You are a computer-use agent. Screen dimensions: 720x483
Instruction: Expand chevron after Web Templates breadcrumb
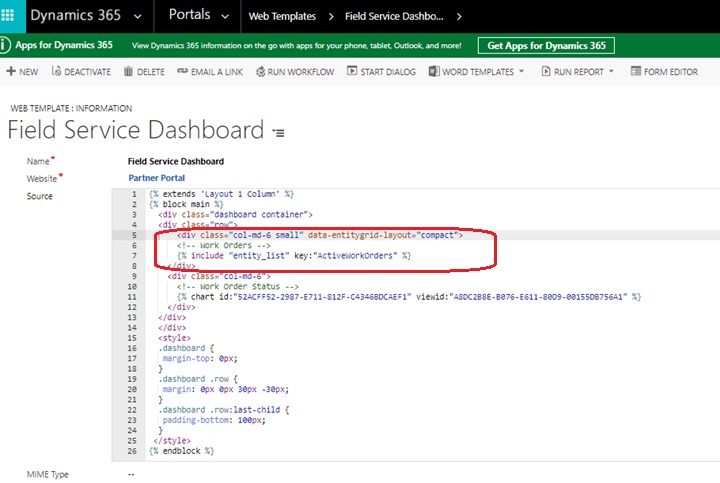click(331, 17)
